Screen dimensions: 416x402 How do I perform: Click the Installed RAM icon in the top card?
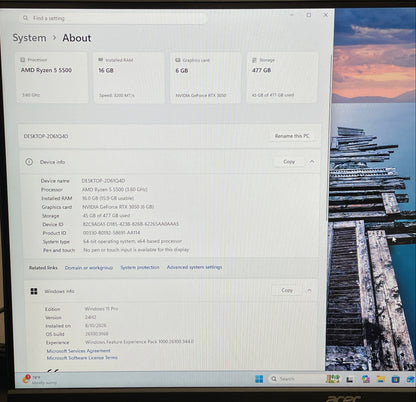[100, 60]
